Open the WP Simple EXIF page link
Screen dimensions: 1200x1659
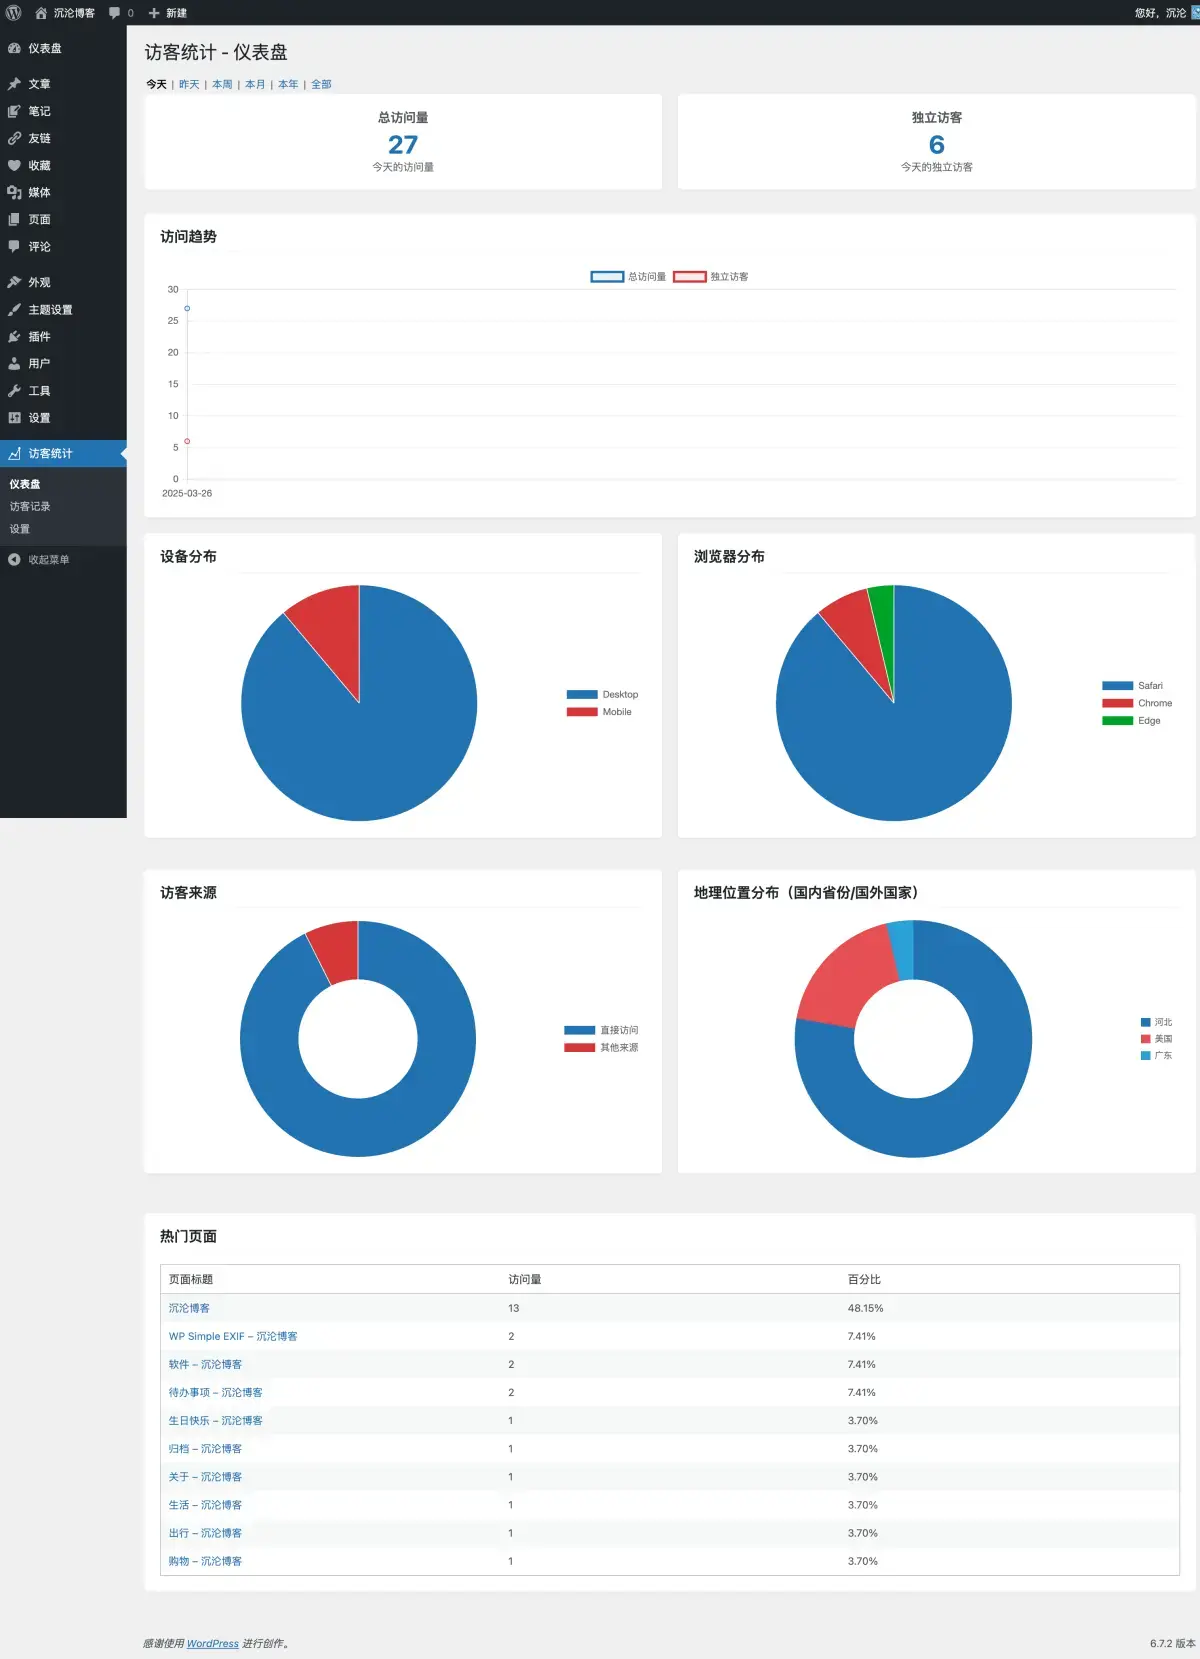click(x=233, y=1336)
